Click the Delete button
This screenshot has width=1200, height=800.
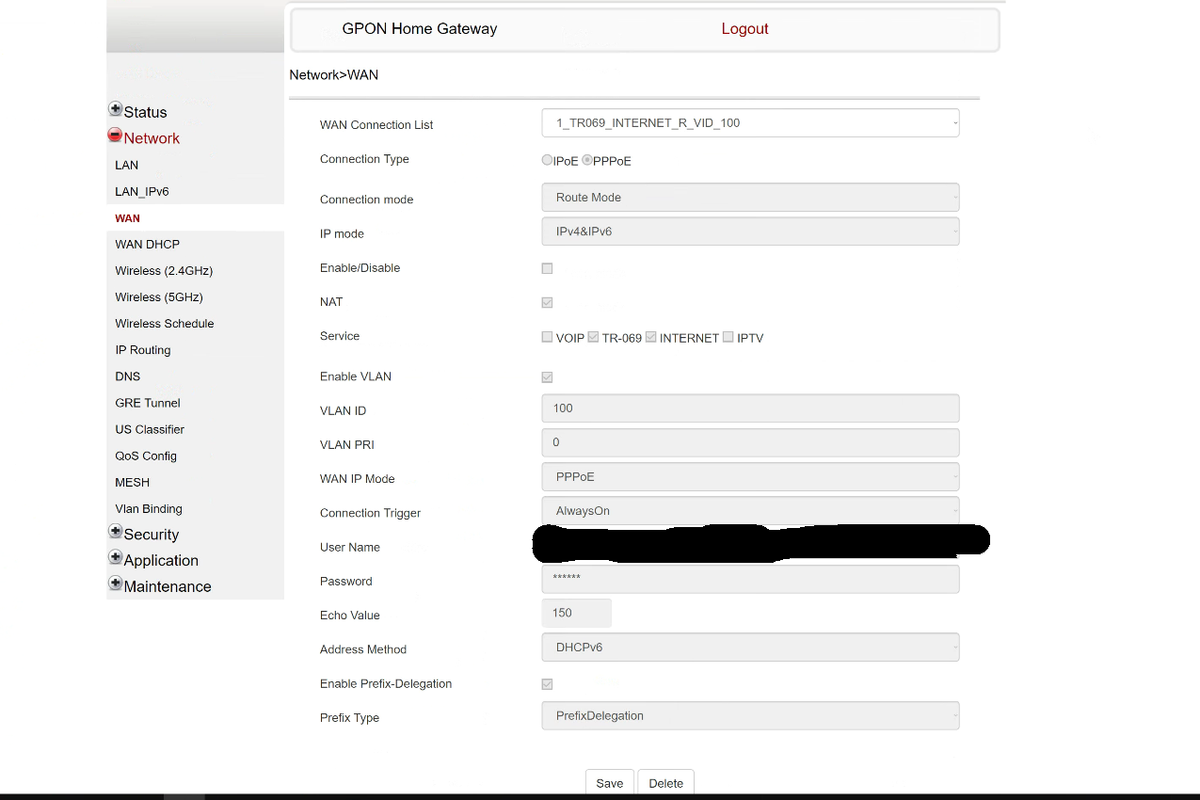(666, 783)
